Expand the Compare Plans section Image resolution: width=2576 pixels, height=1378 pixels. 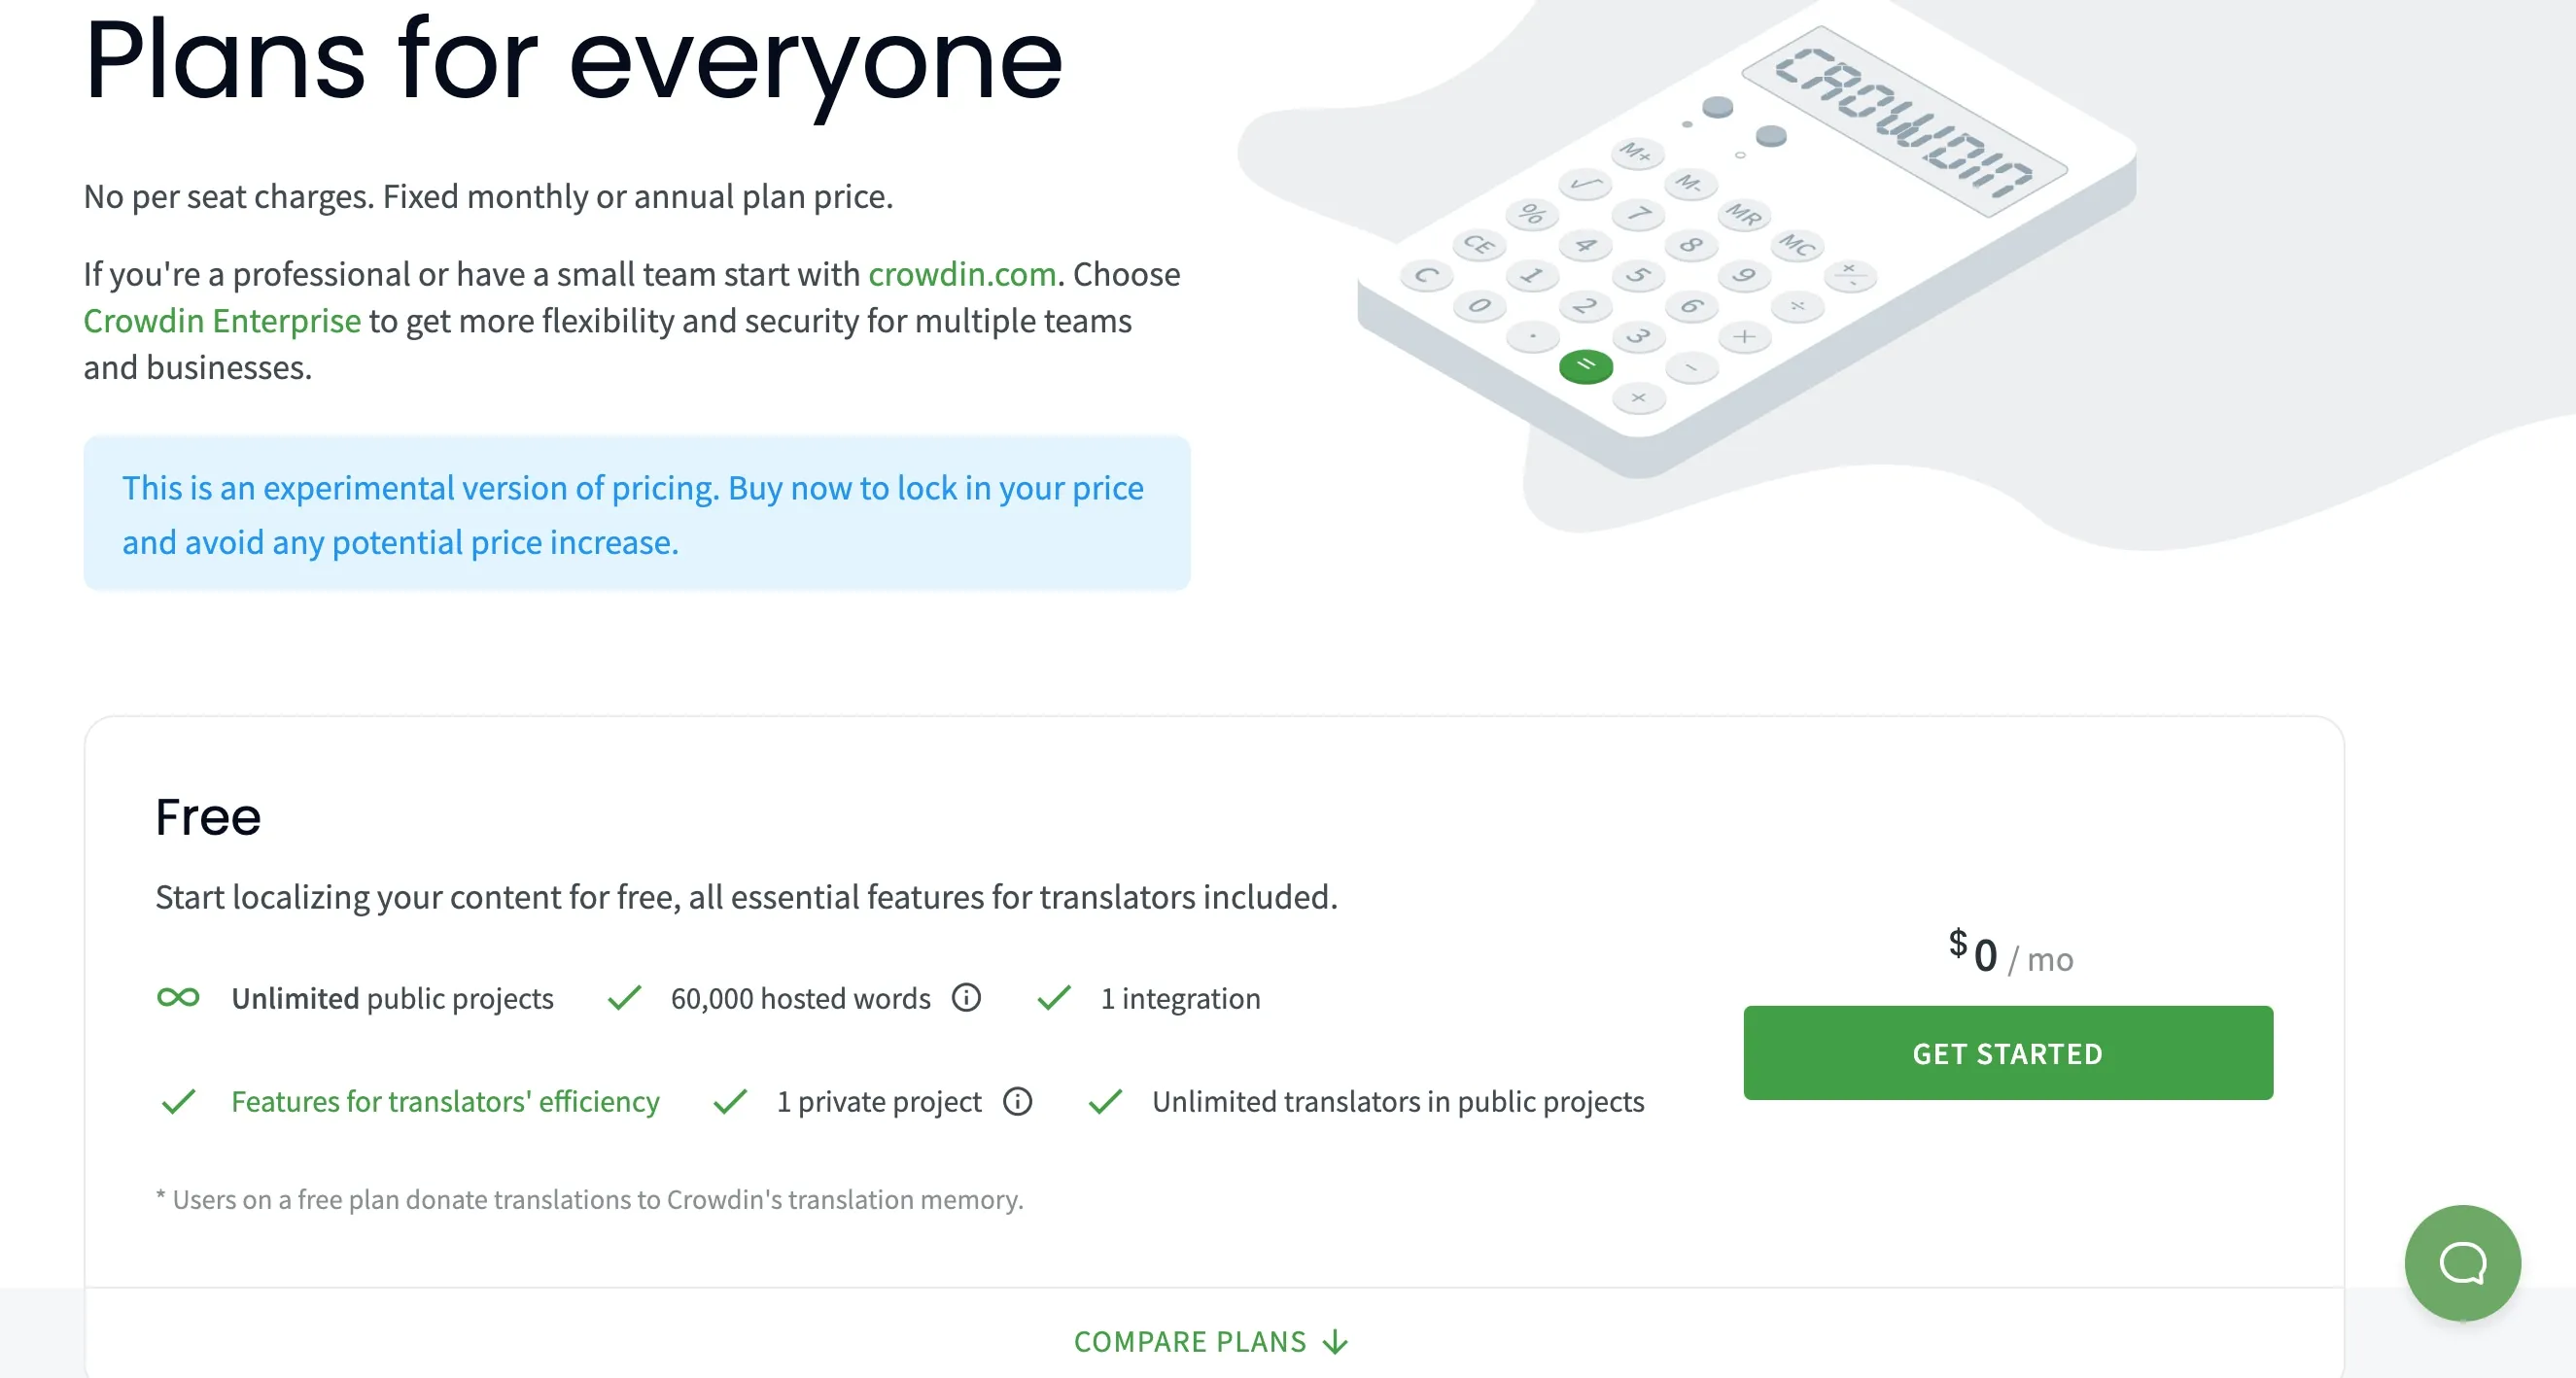coord(1190,1342)
